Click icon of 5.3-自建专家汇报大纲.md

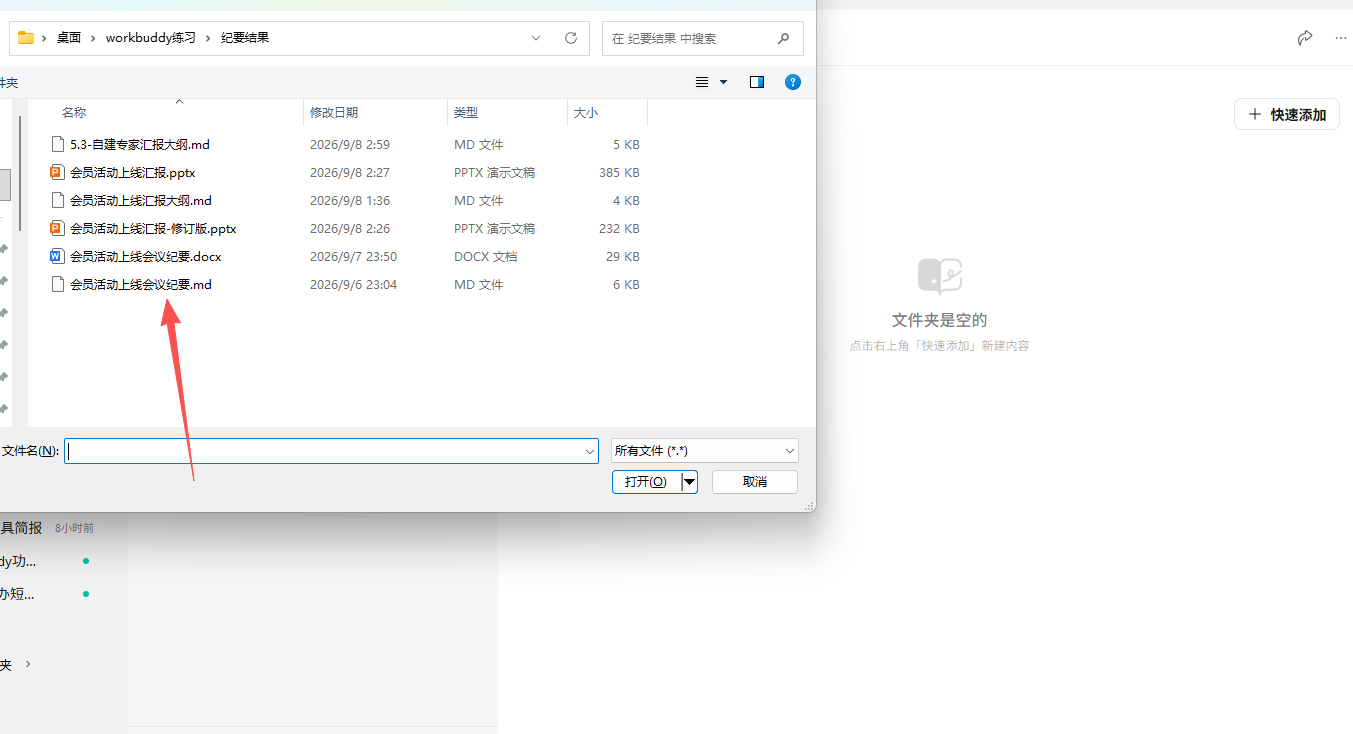(x=57, y=144)
